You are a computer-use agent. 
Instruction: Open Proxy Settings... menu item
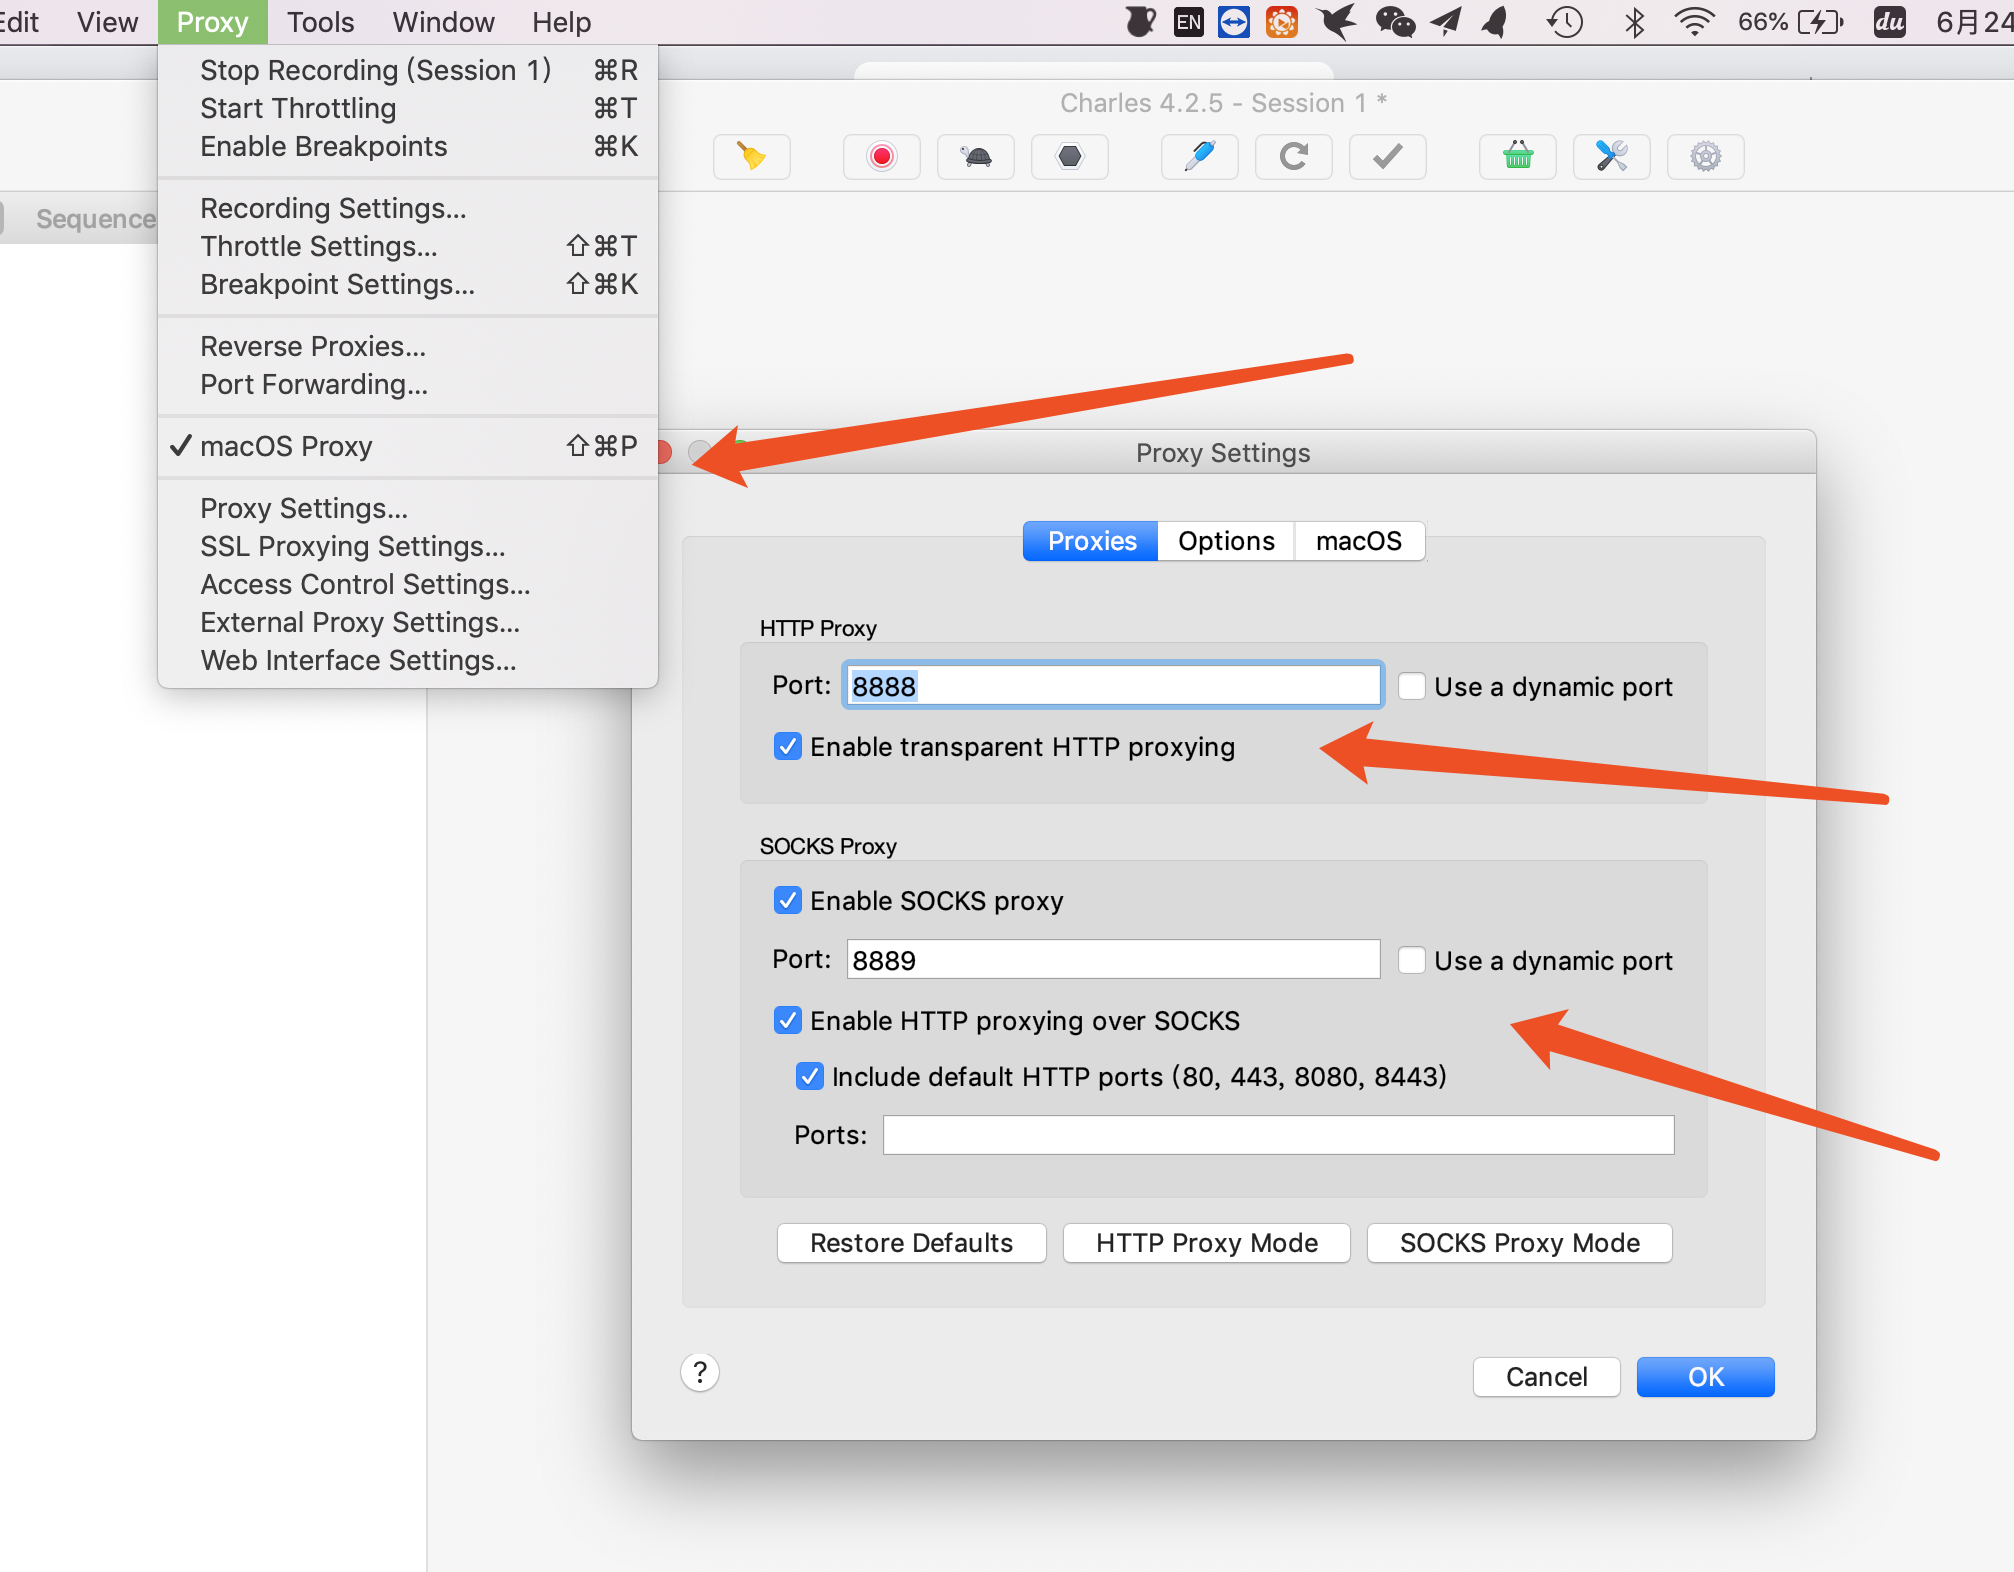pos(408,508)
